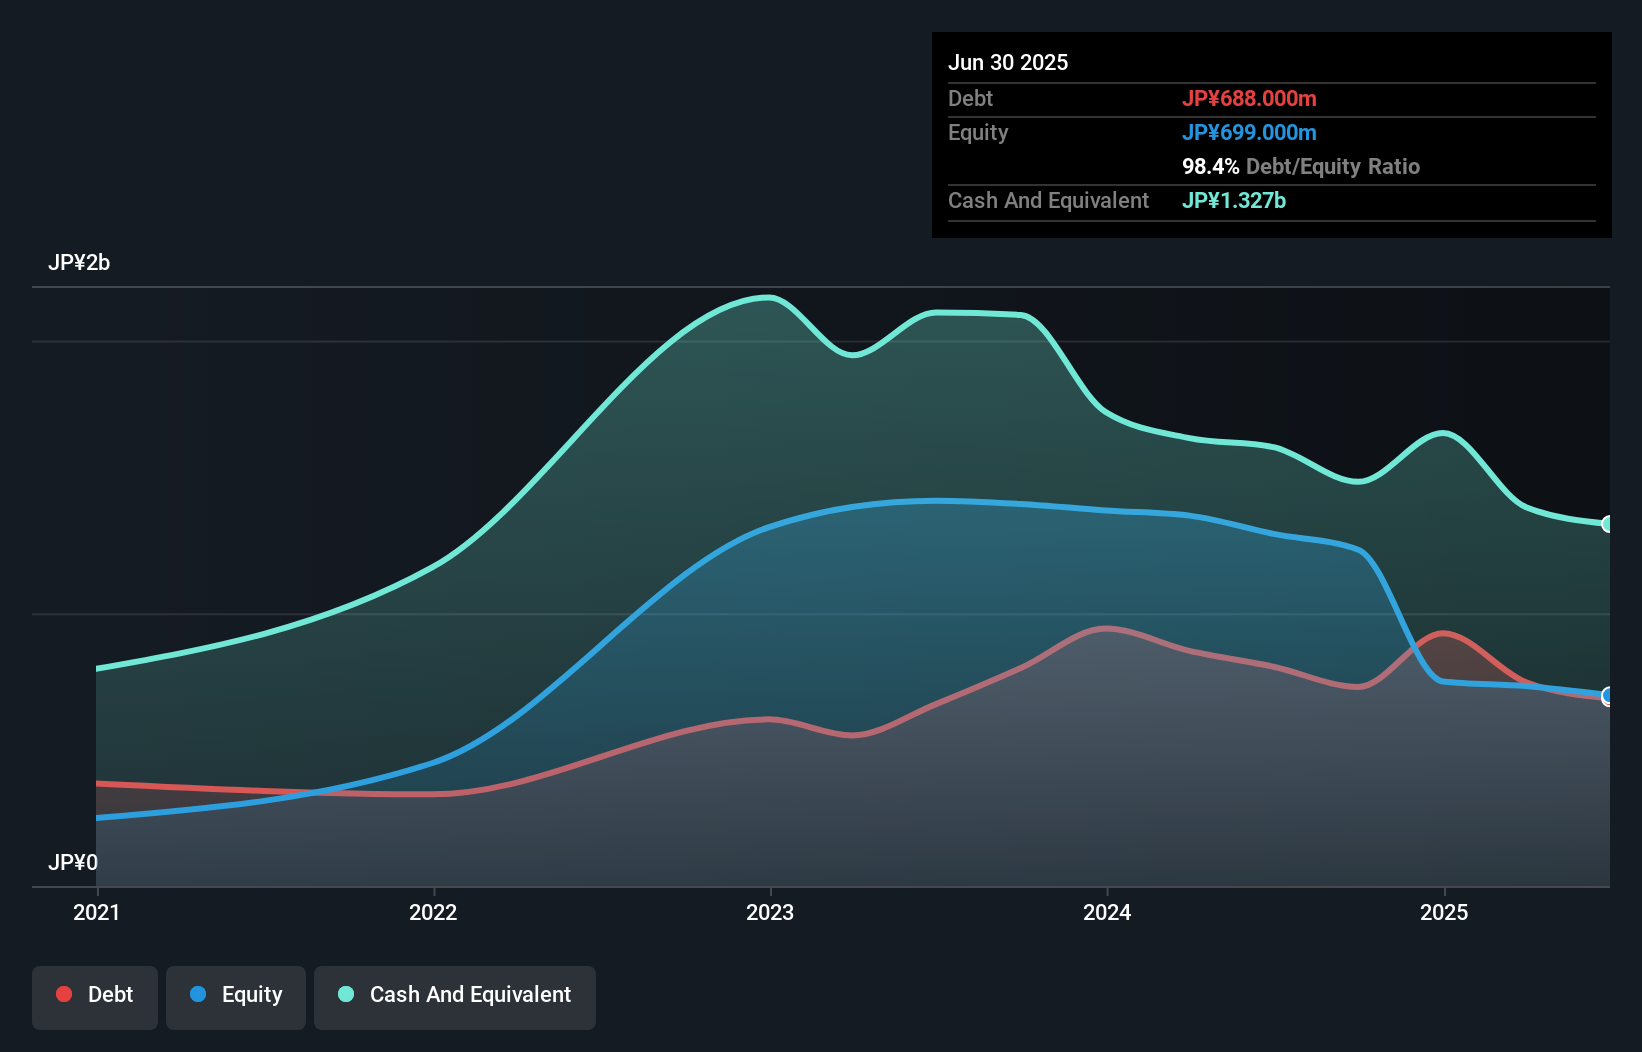Click the red Debt legend dot
This screenshot has width=1642, height=1052.
62,994
